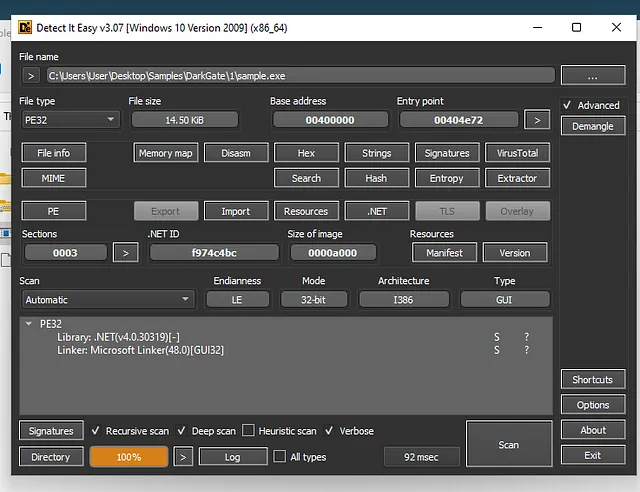The image size is (640, 492).
Task: Open the Resources button next to Import
Action: coord(306,211)
